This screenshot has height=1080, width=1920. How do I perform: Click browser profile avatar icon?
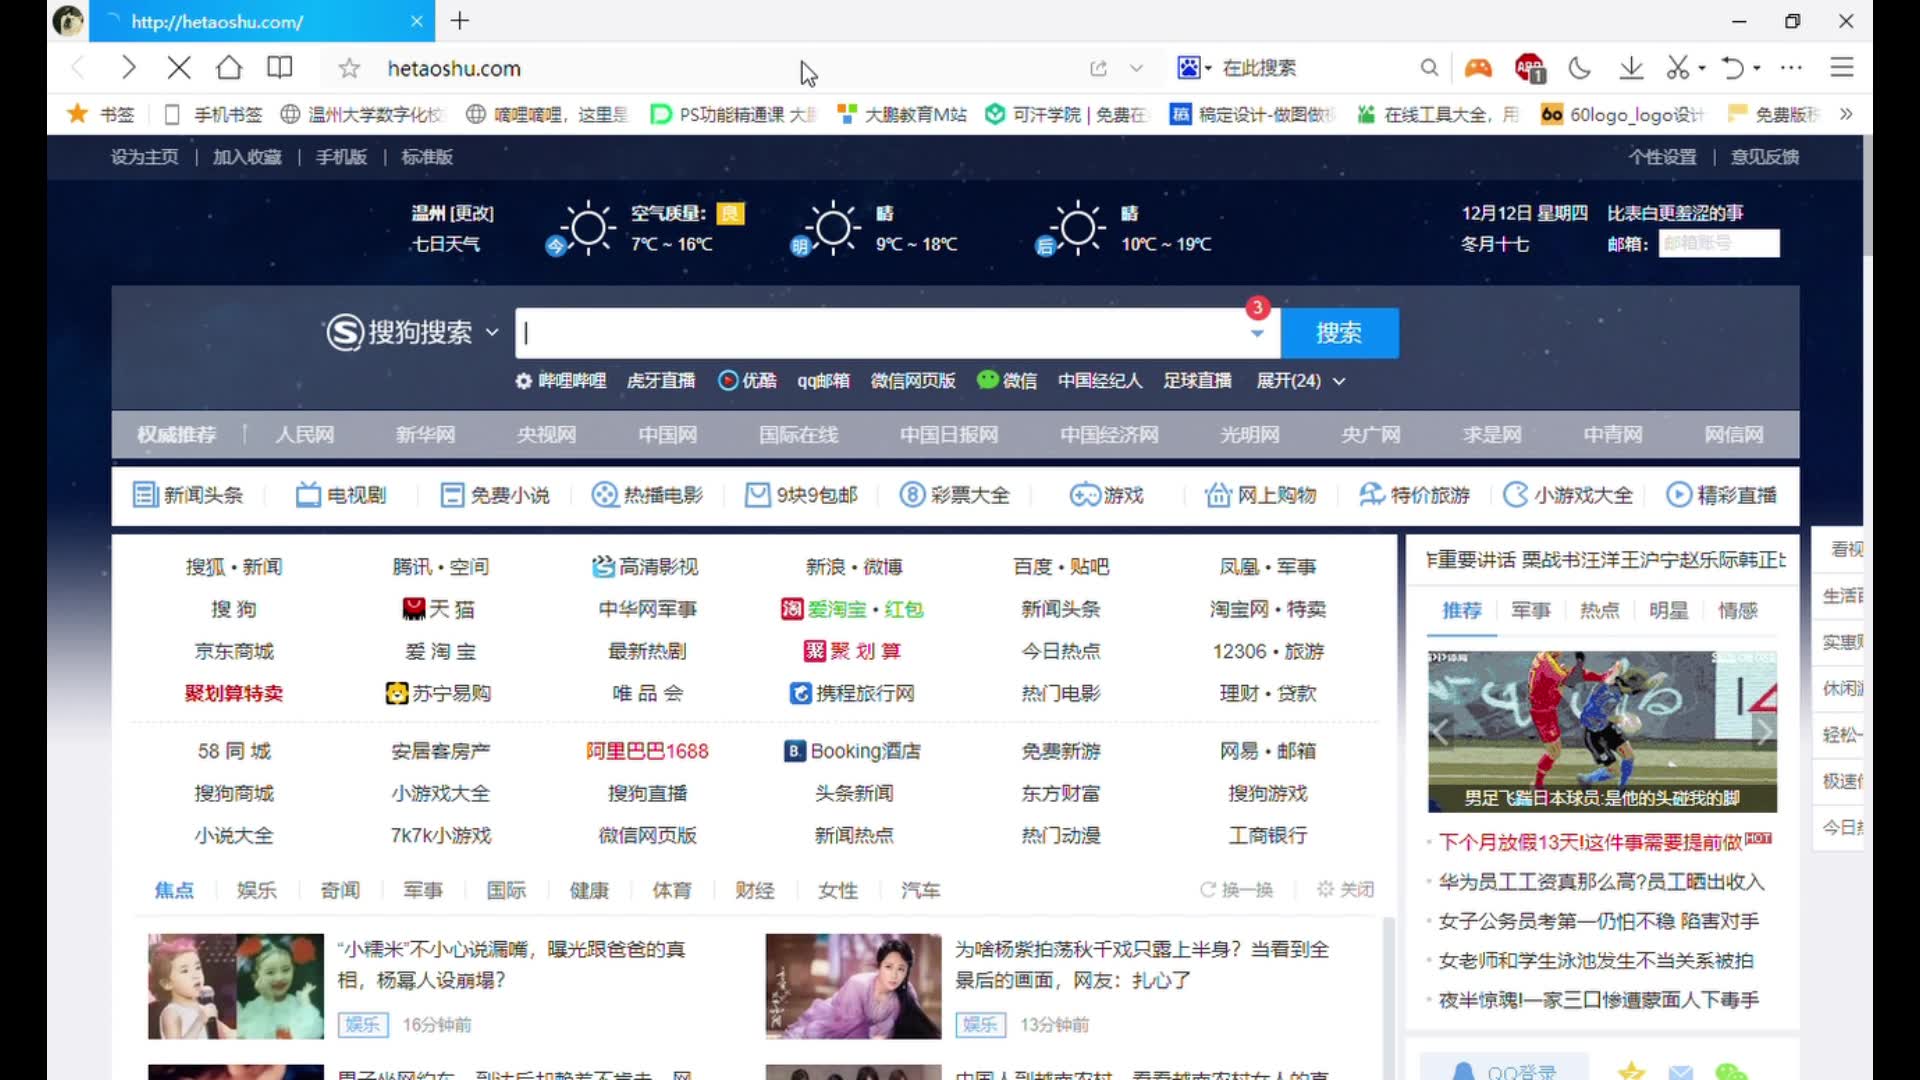pyautogui.click(x=68, y=21)
